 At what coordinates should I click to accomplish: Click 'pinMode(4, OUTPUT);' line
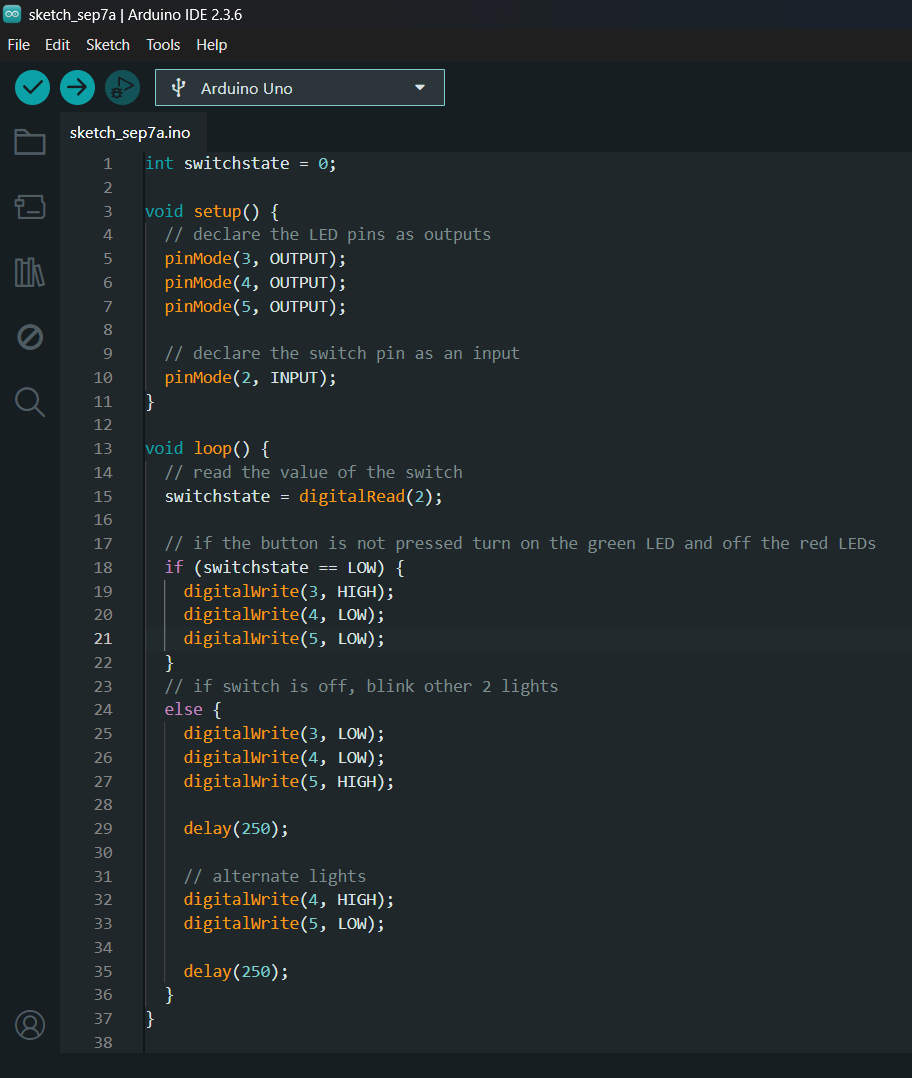pos(255,283)
